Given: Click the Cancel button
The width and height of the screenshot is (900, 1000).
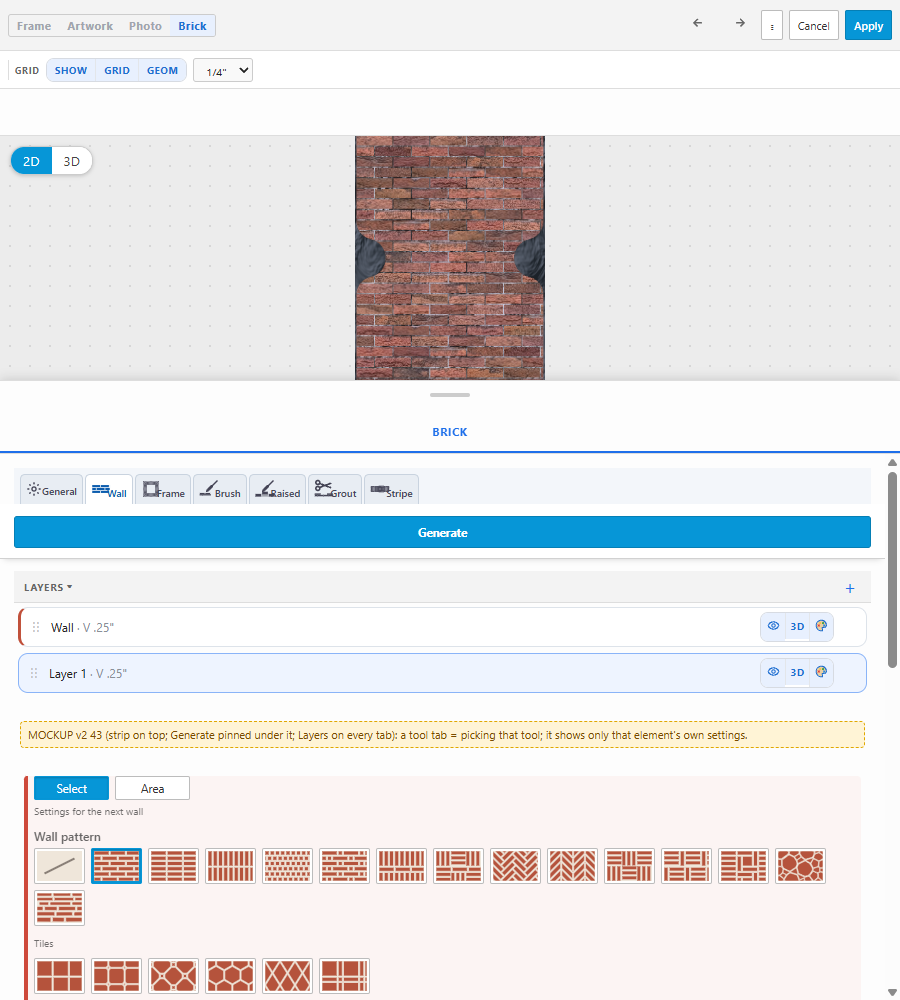Looking at the screenshot, I should click(x=813, y=26).
